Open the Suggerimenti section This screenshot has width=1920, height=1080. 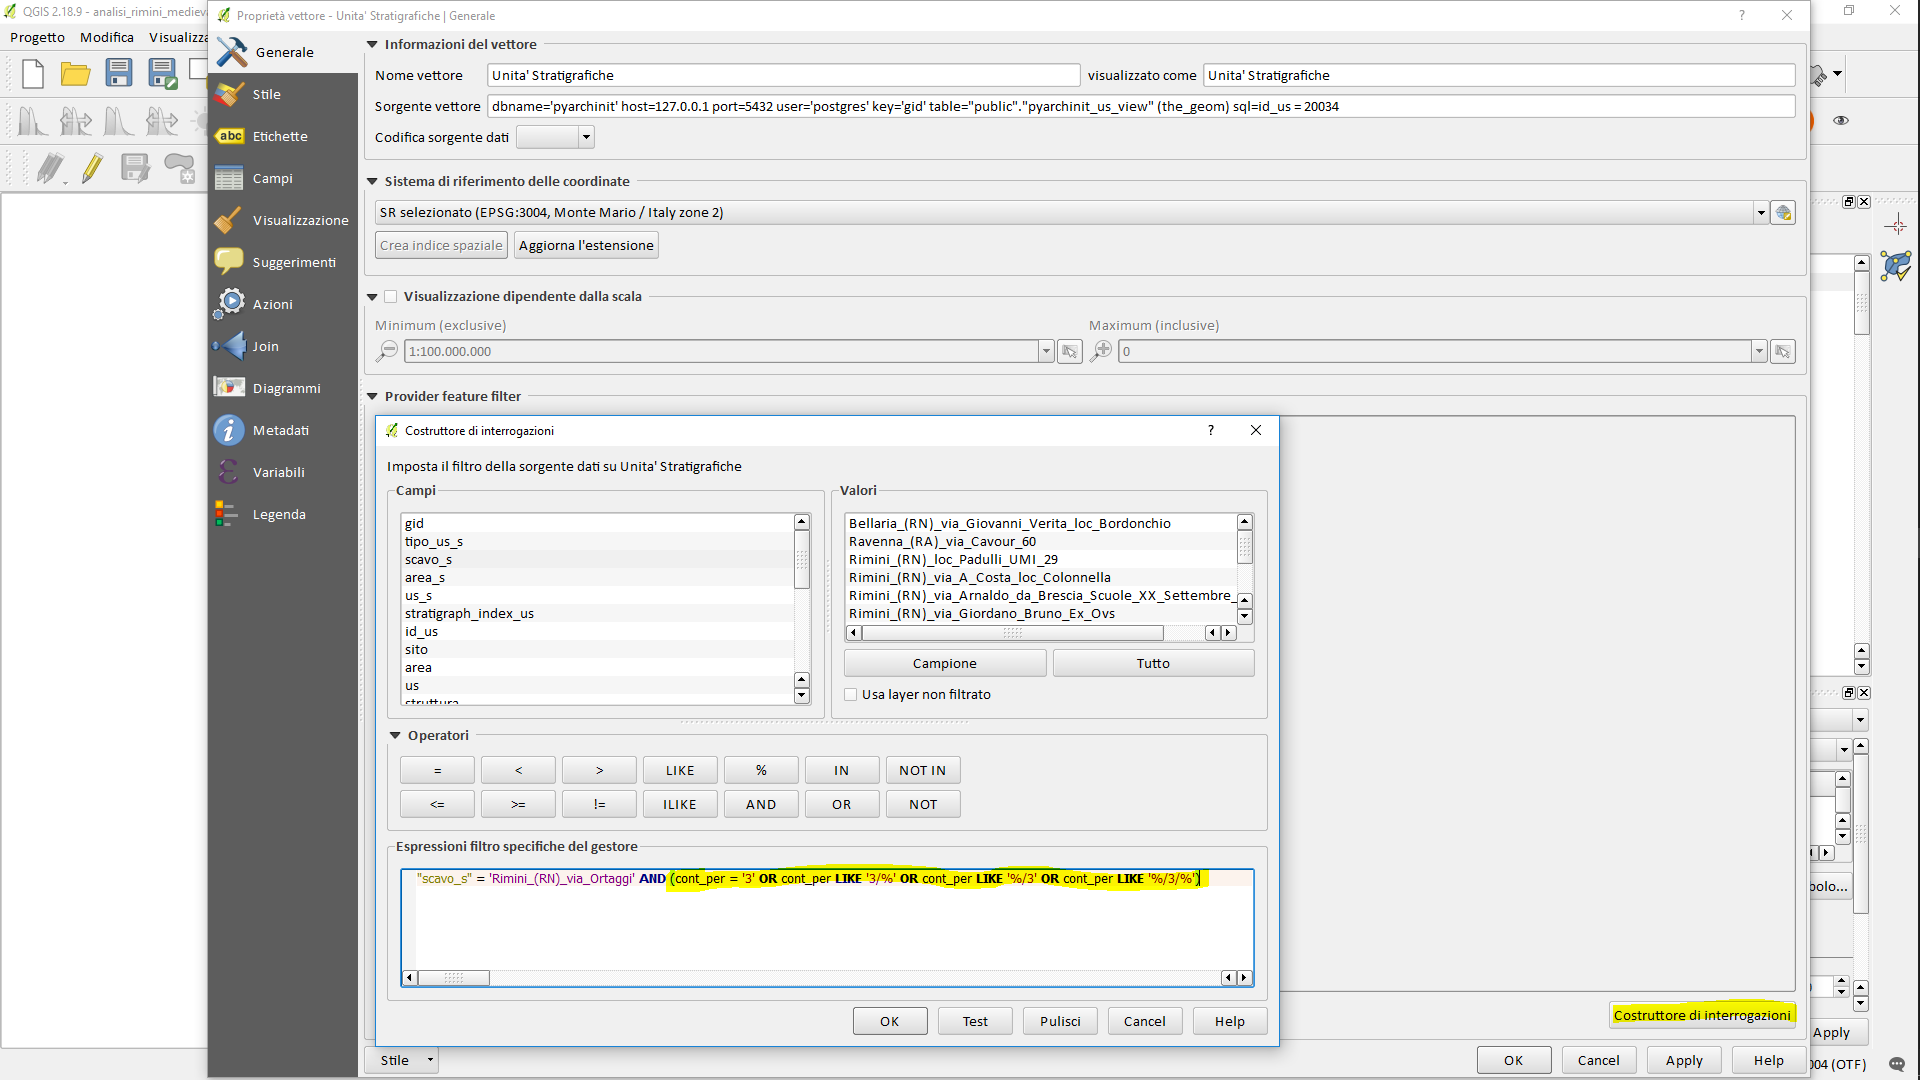tap(283, 262)
